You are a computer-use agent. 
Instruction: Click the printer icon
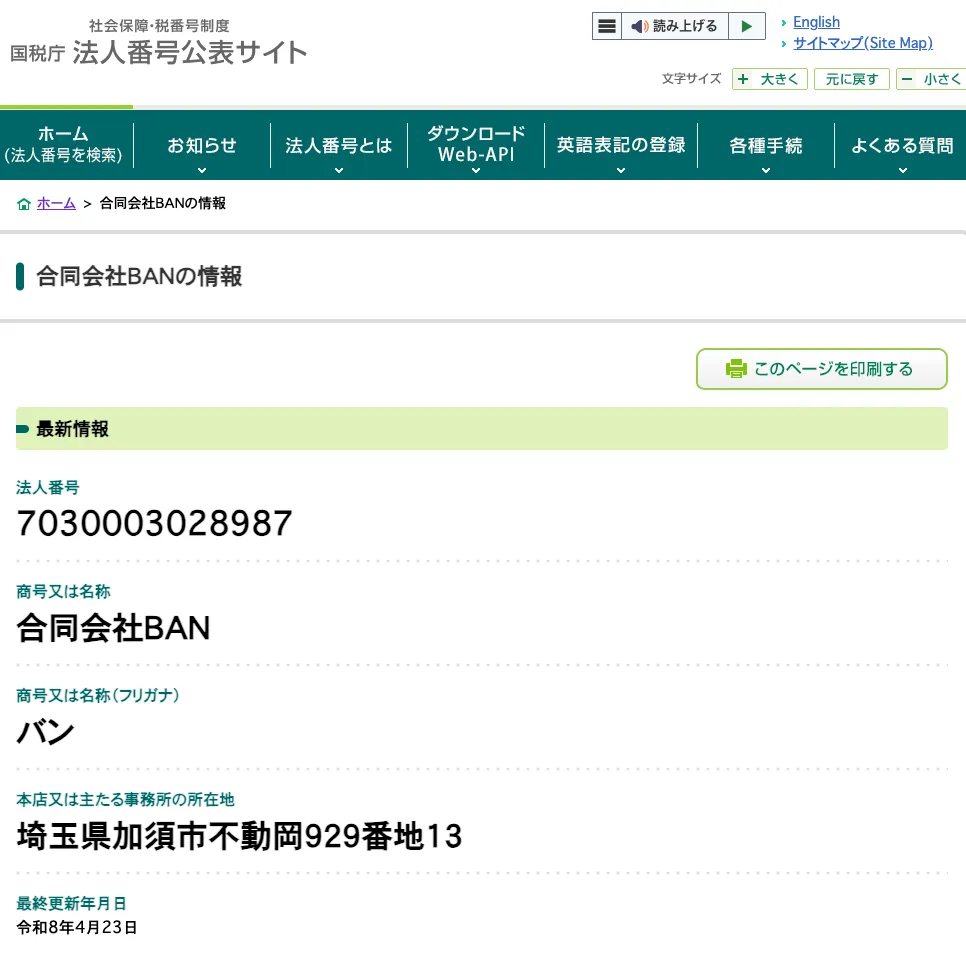736,368
